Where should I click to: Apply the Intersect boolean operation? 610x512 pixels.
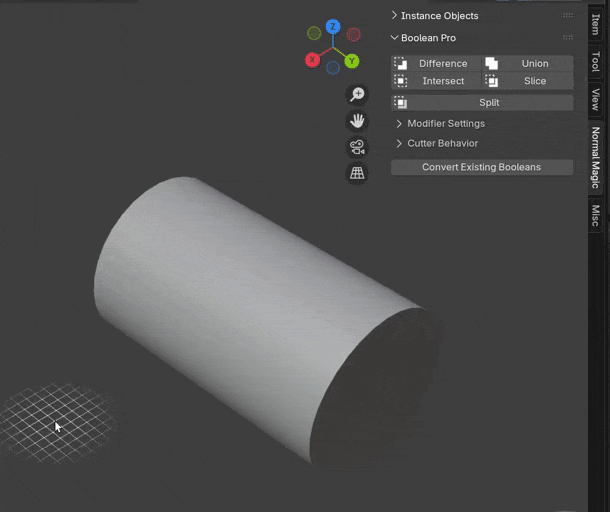click(x=434, y=81)
